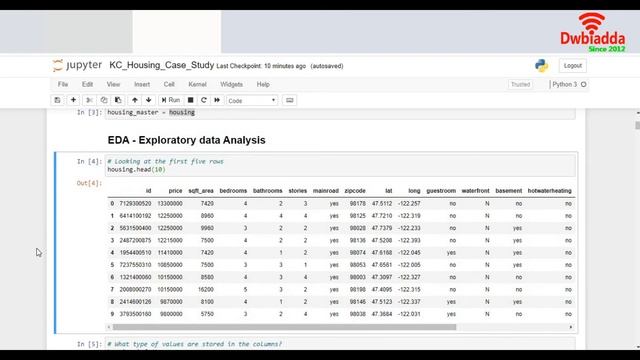Click the price column header
Viewport: 640px width, 360px height.
pyautogui.click(x=176, y=191)
